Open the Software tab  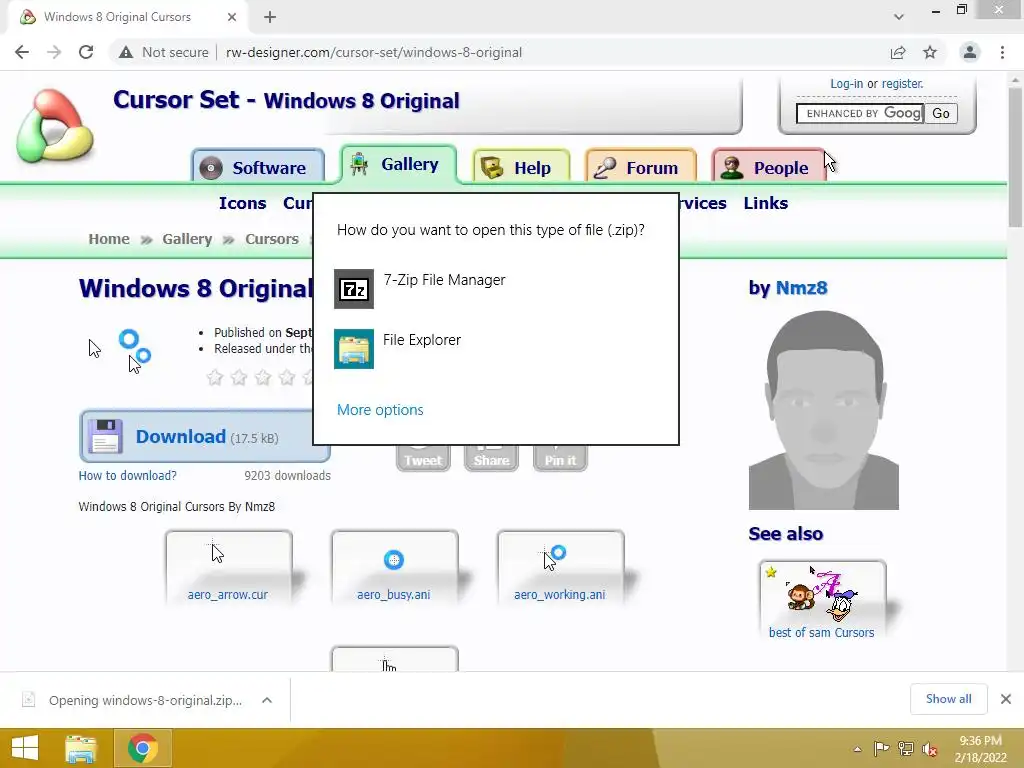point(258,167)
